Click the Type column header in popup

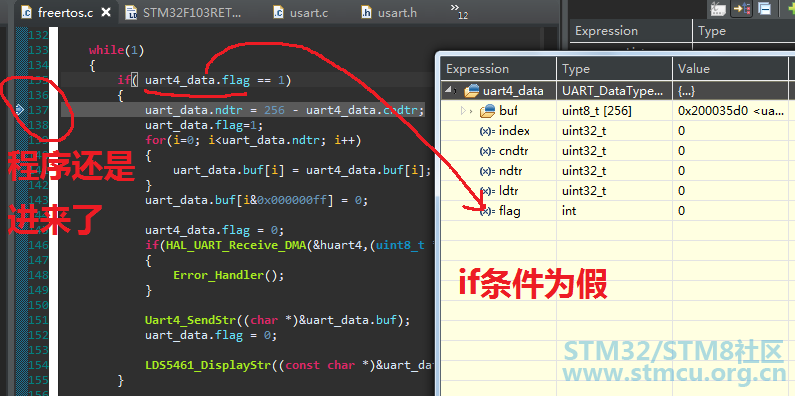615,69
